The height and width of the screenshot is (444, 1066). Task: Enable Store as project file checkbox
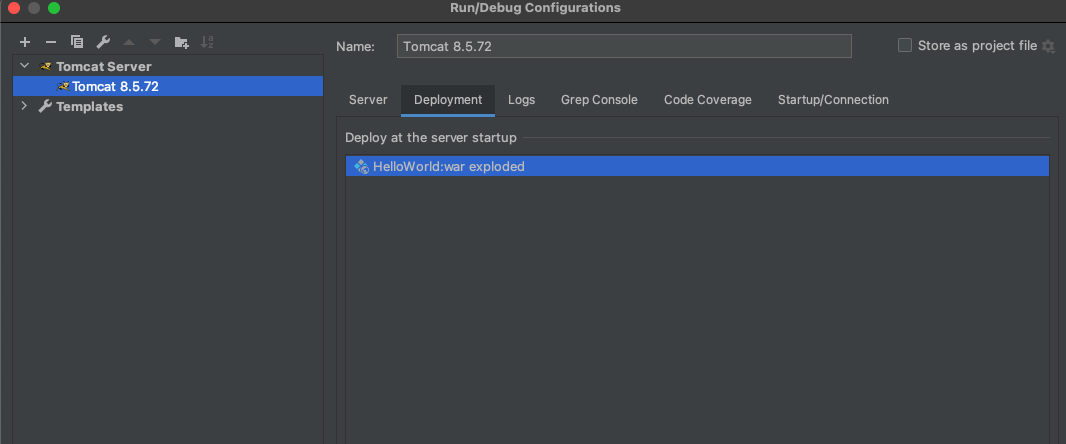[905, 46]
